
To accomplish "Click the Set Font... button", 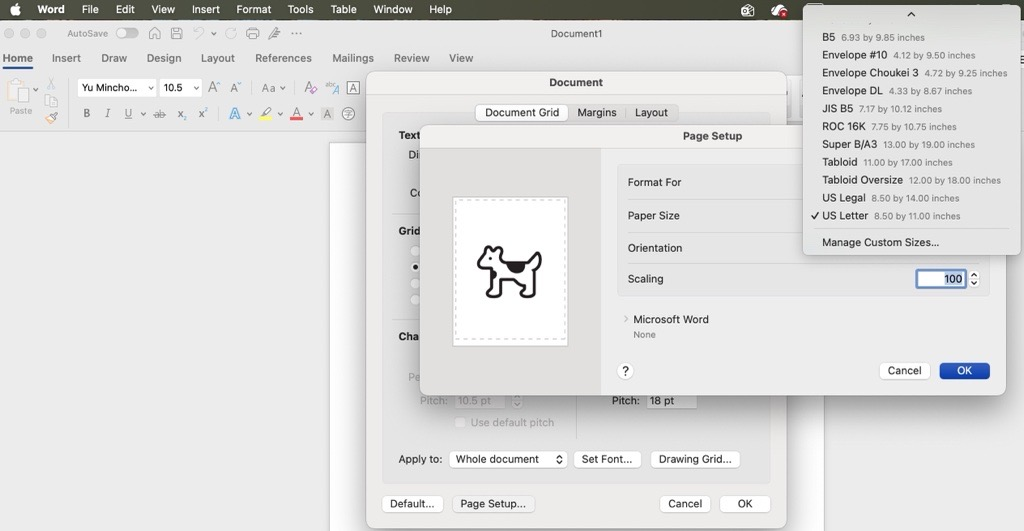I will (x=607, y=459).
